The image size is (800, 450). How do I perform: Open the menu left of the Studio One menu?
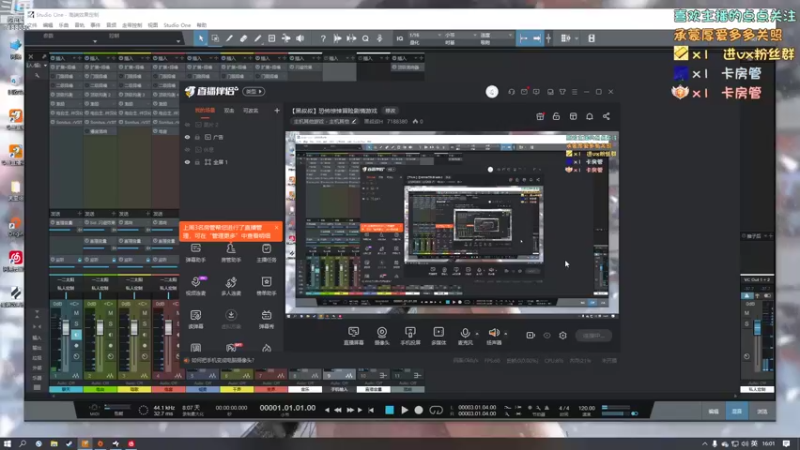pyautogui.click(x=153, y=25)
